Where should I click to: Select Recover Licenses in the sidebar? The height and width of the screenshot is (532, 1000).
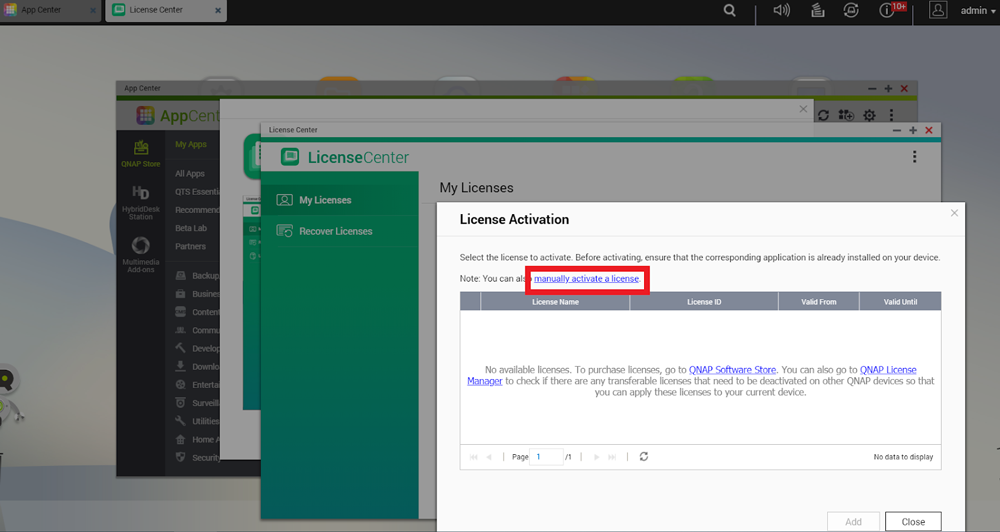[x=335, y=231]
